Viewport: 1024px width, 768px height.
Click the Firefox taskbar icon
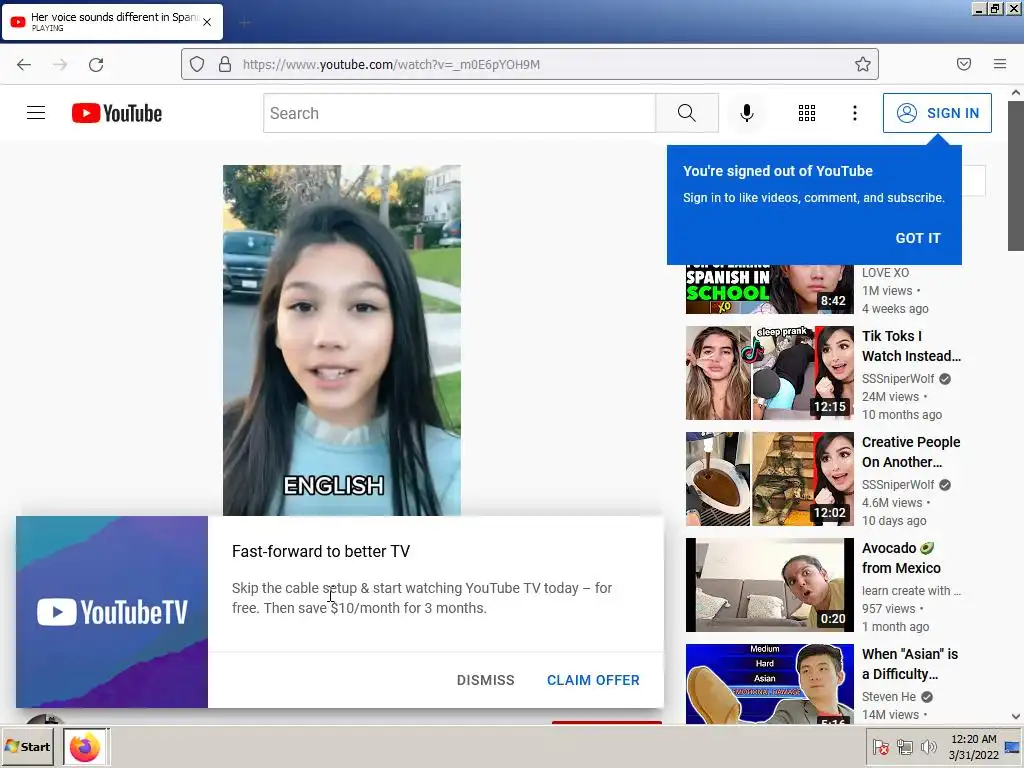[86, 746]
